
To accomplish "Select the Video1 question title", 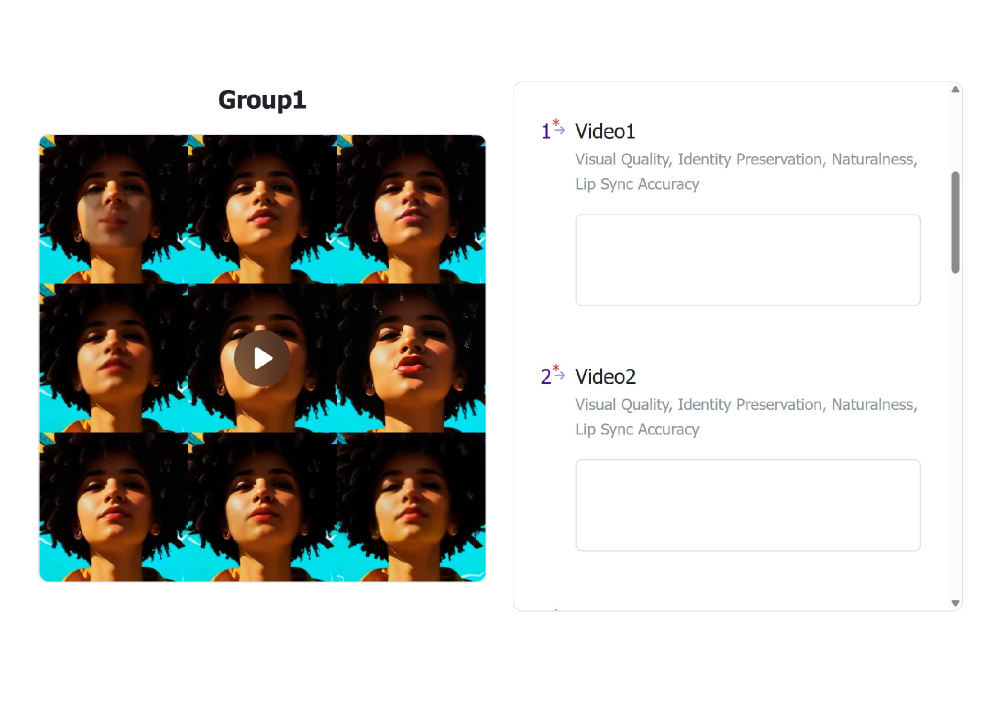I will 605,131.
